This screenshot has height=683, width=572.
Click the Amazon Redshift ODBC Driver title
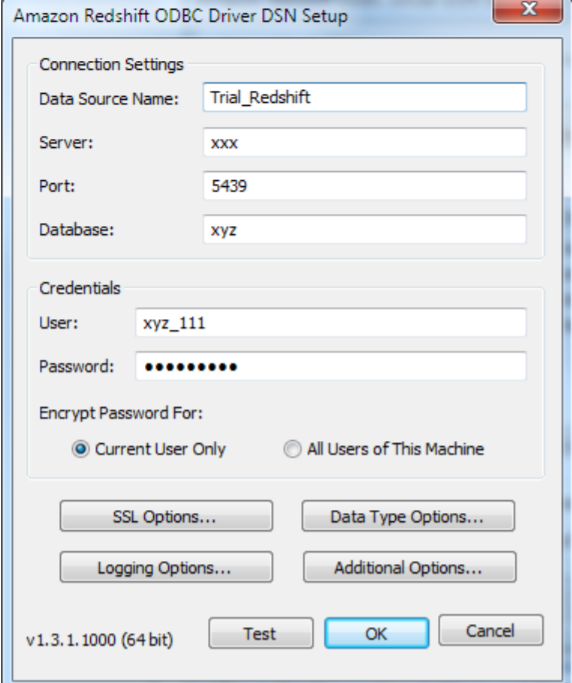click(x=181, y=16)
